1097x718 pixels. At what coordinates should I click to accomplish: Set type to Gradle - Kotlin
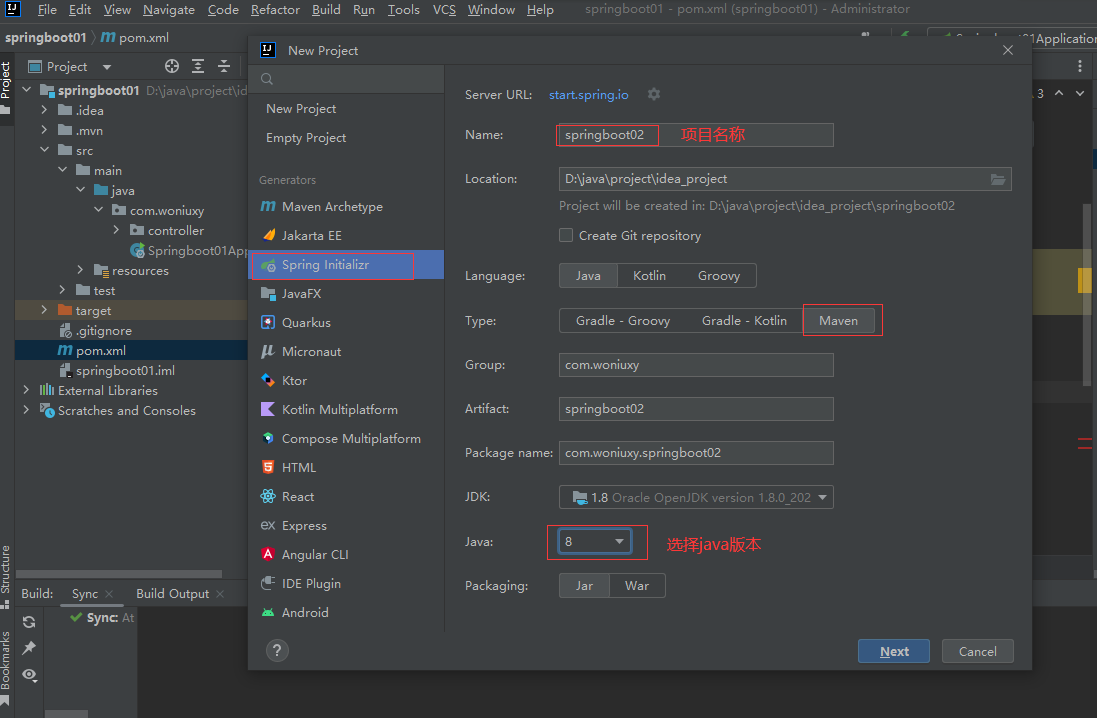(x=744, y=321)
